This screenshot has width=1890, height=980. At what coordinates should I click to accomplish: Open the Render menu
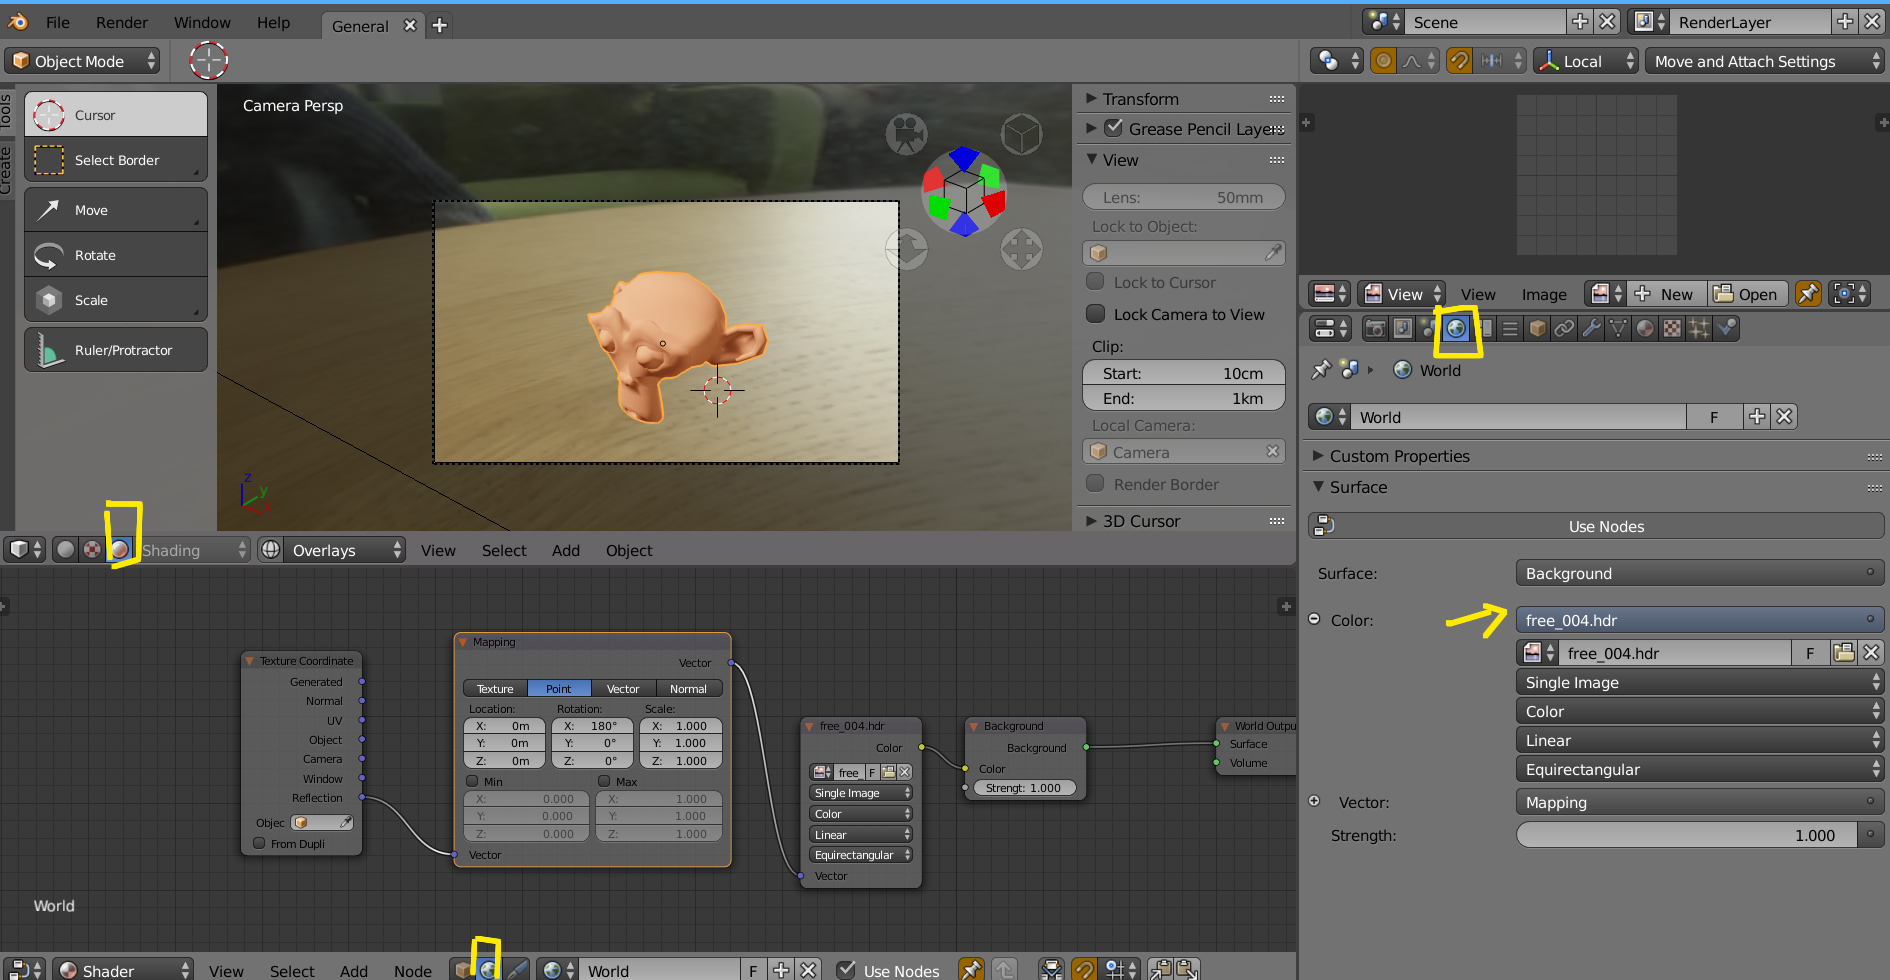tap(121, 22)
